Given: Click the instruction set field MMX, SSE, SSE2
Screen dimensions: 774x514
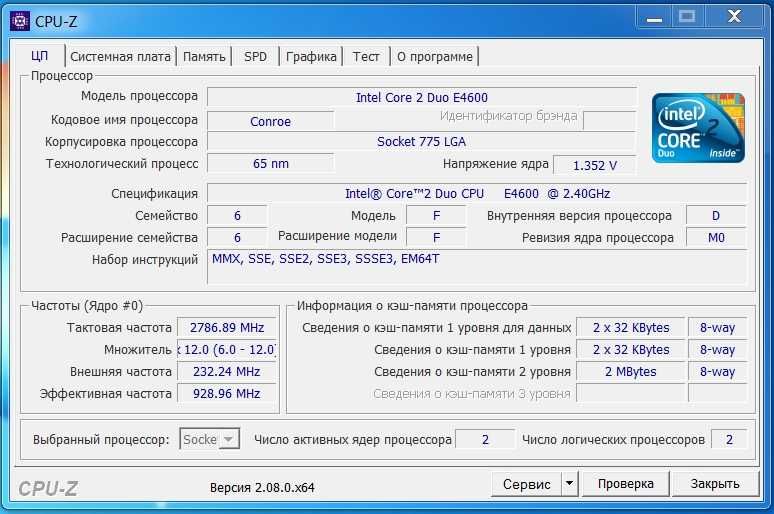Looking at the screenshot, I should point(477,267).
